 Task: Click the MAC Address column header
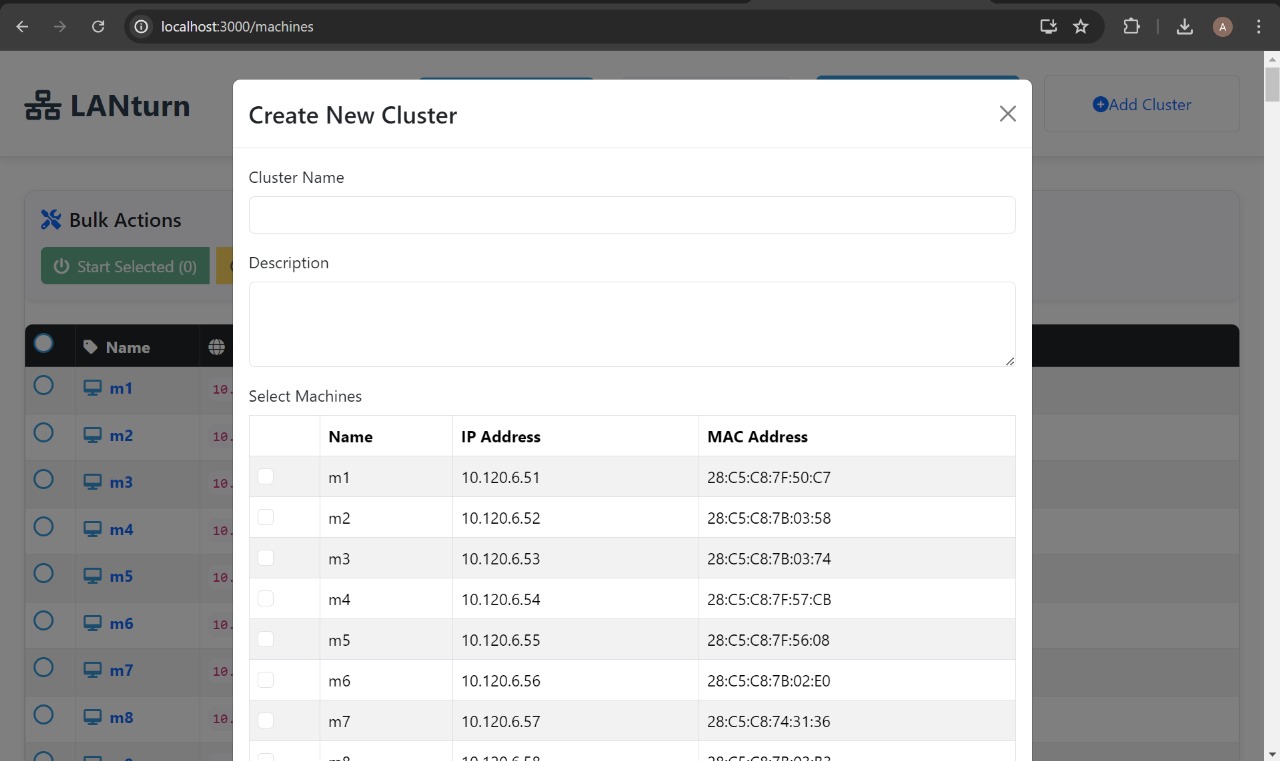[856, 436]
